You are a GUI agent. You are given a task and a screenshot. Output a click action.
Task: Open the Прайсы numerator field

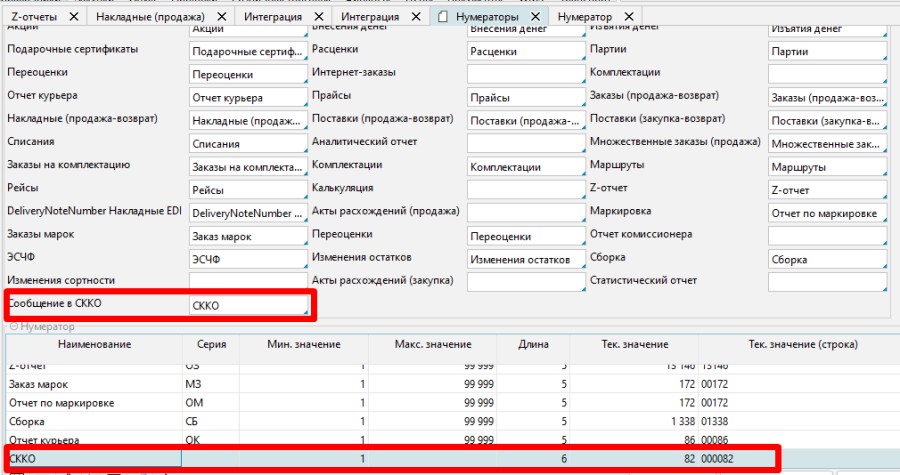[525, 97]
